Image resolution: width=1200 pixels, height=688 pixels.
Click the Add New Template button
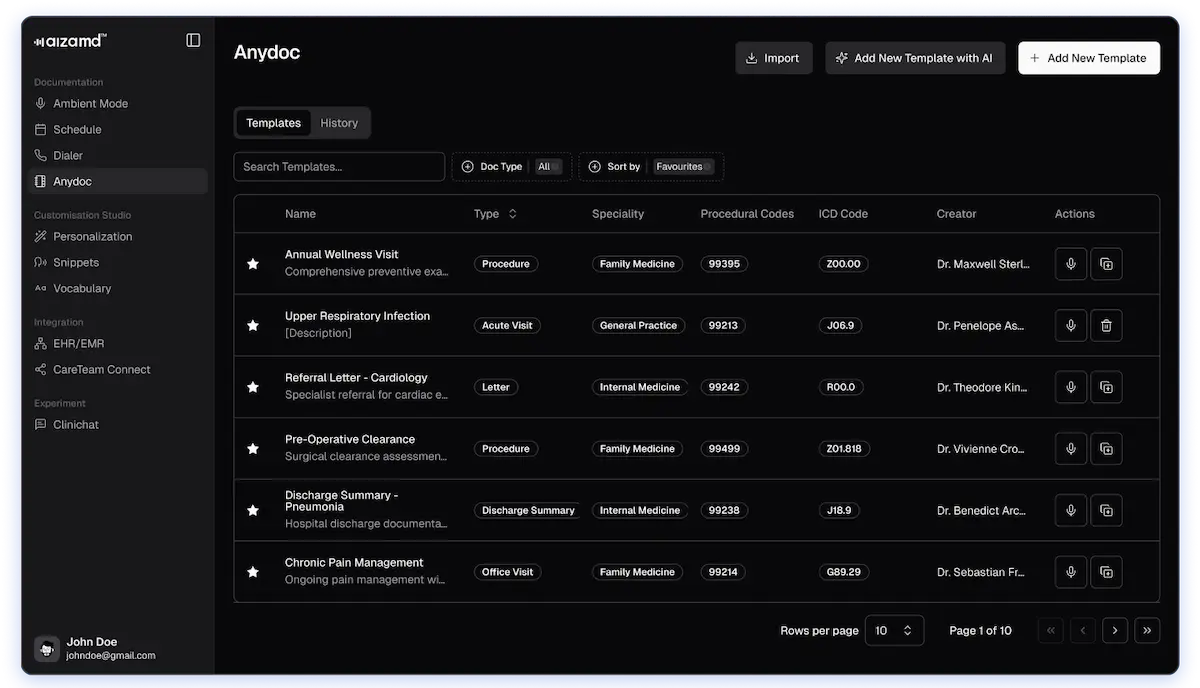1089,58
